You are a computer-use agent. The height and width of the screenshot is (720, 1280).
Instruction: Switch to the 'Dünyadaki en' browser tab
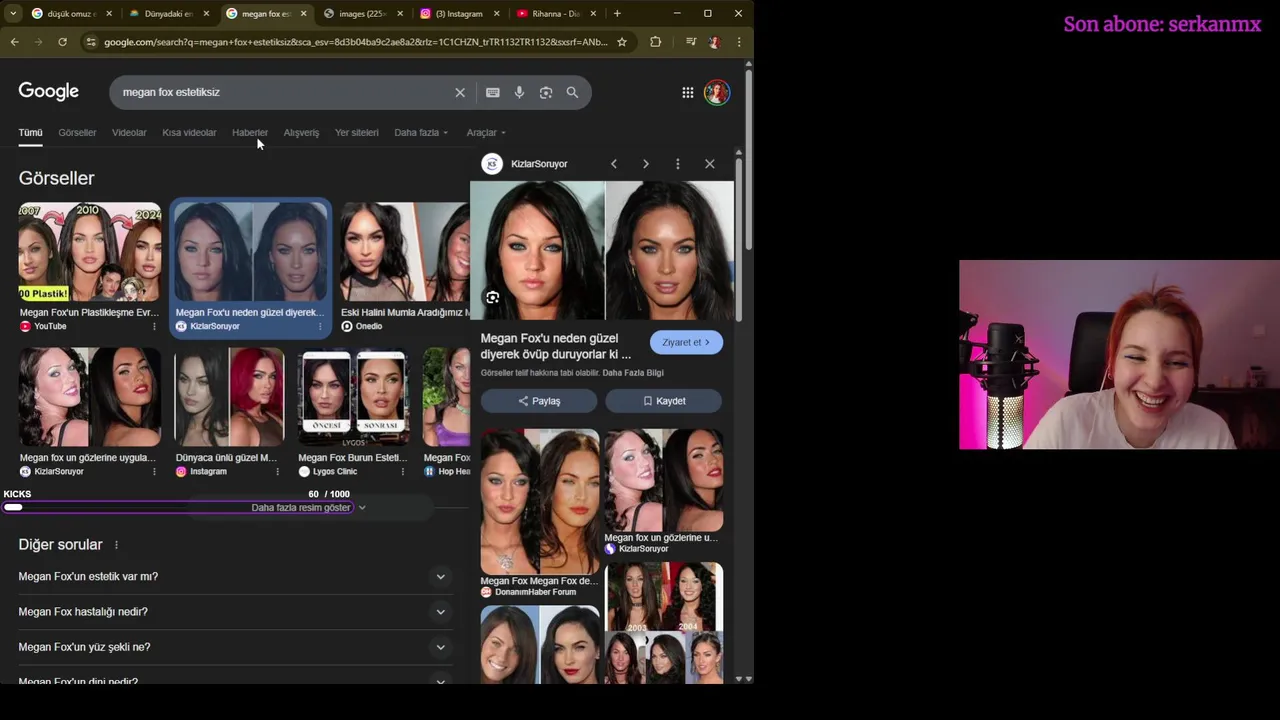click(x=168, y=14)
